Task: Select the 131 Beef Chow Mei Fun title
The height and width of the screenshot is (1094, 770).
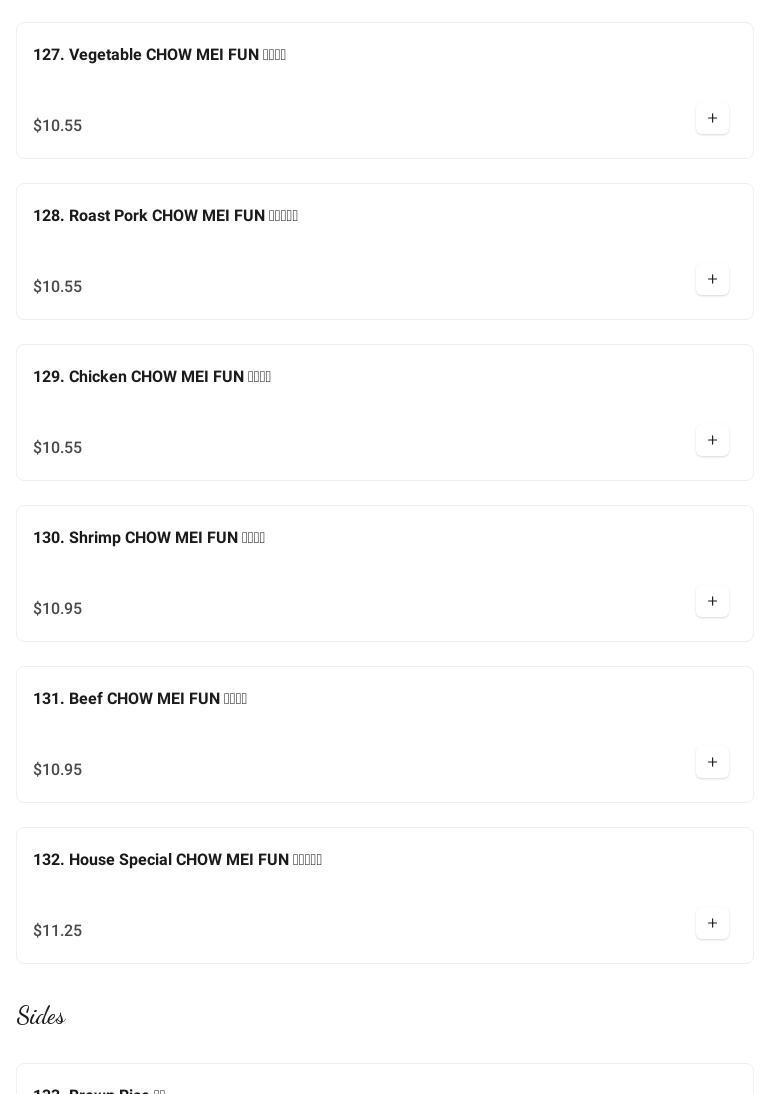Action: click(x=140, y=699)
